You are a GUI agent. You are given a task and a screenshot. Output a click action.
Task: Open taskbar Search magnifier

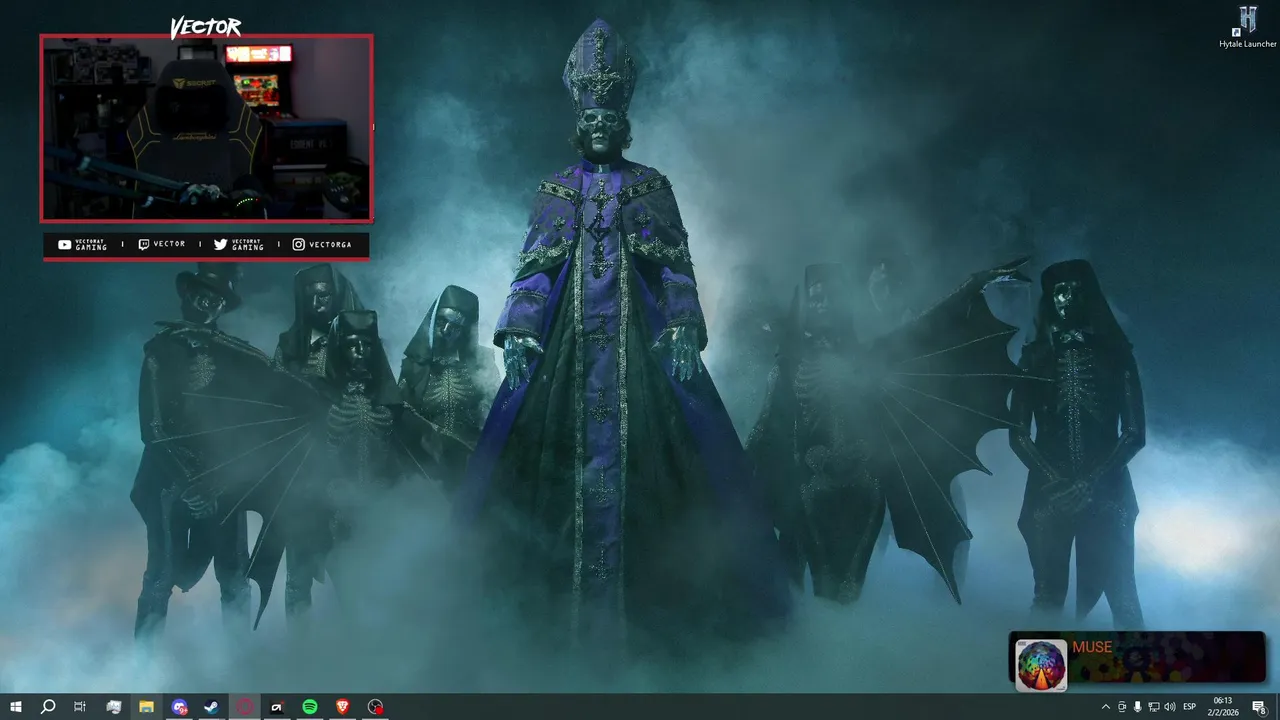tap(47, 707)
